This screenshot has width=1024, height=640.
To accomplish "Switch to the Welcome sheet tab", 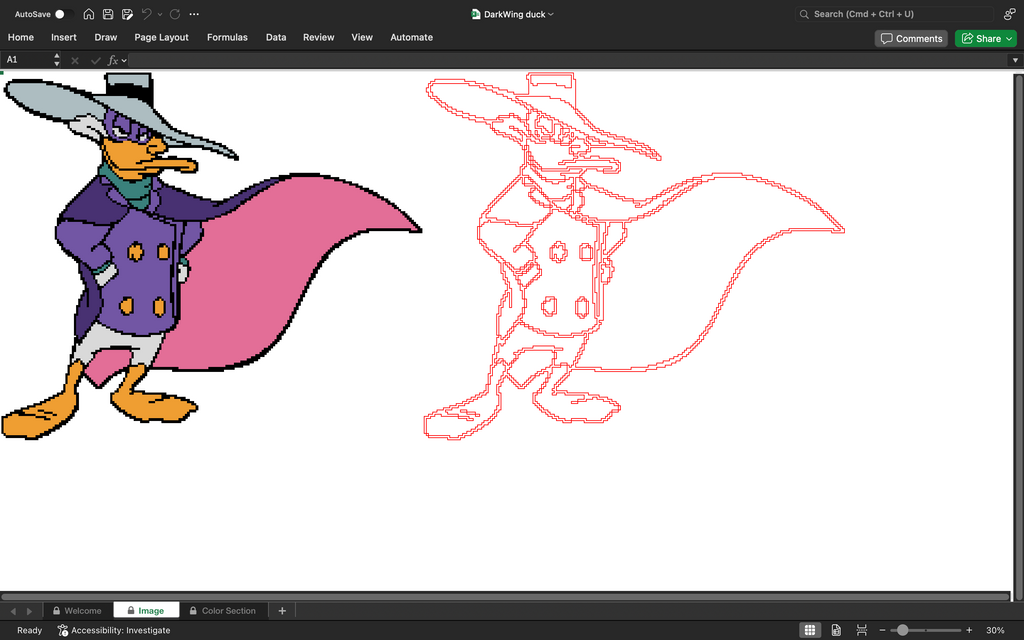I will tap(78, 611).
